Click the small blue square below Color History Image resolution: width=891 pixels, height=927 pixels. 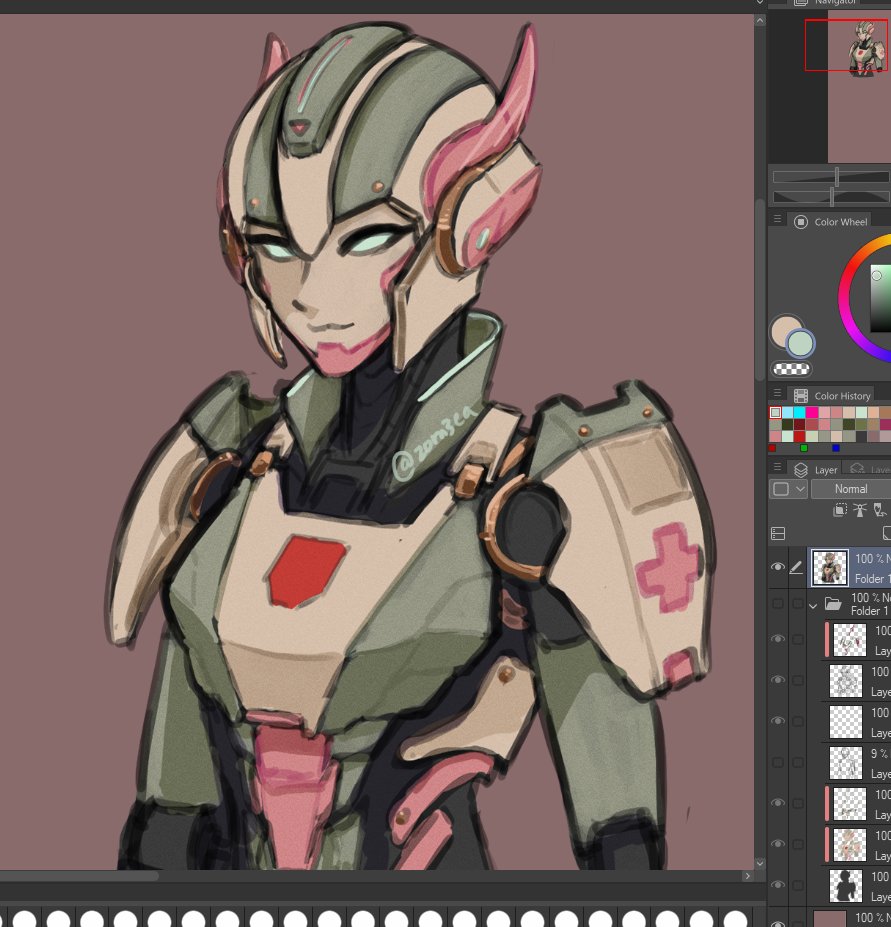835,448
